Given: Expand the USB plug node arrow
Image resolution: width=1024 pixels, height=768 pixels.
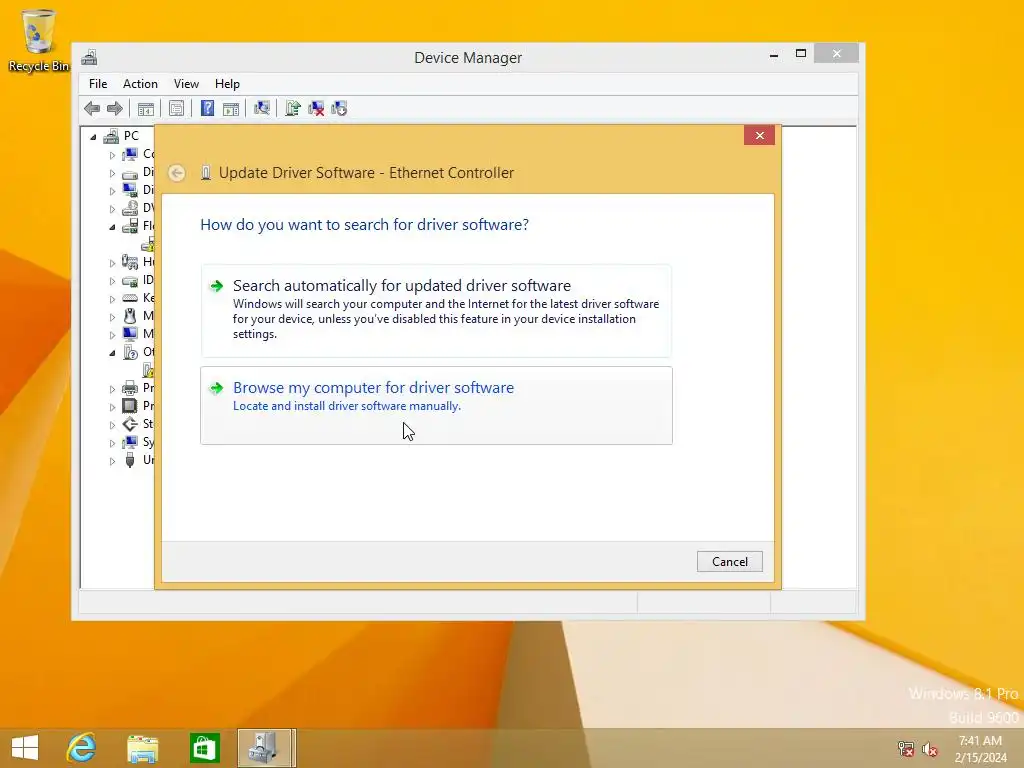Looking at the screenshot, I should 112,461.
